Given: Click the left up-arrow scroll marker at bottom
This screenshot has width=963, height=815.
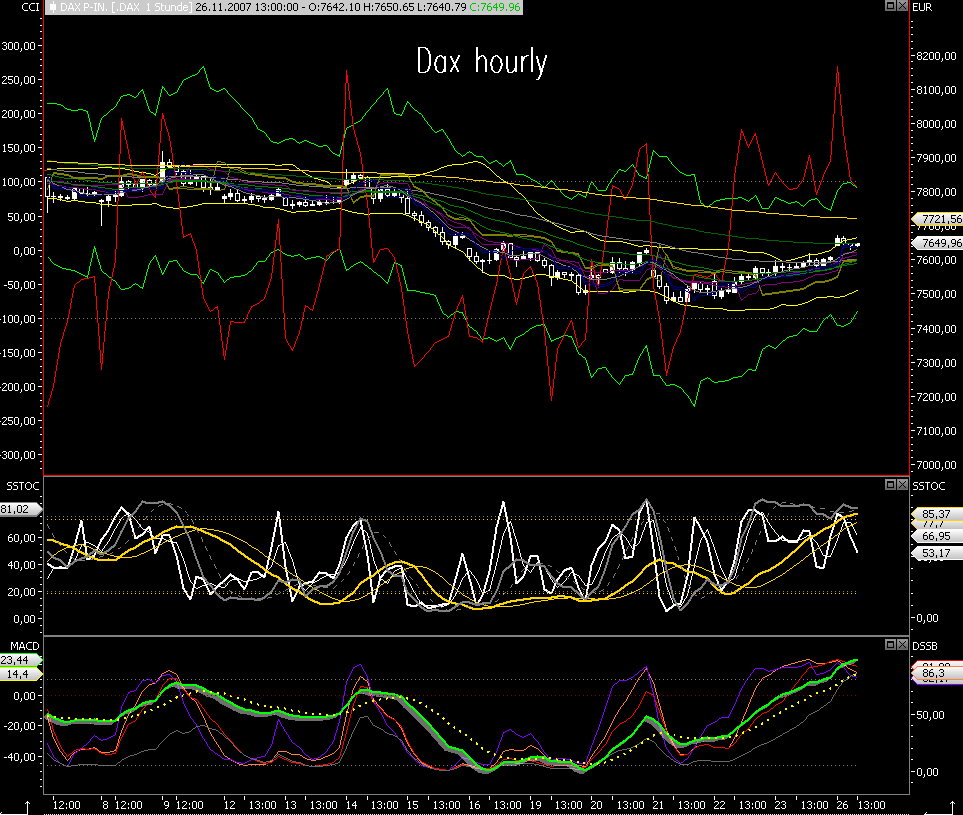Looking at the screenshot, I should click(x=27, y=805).
